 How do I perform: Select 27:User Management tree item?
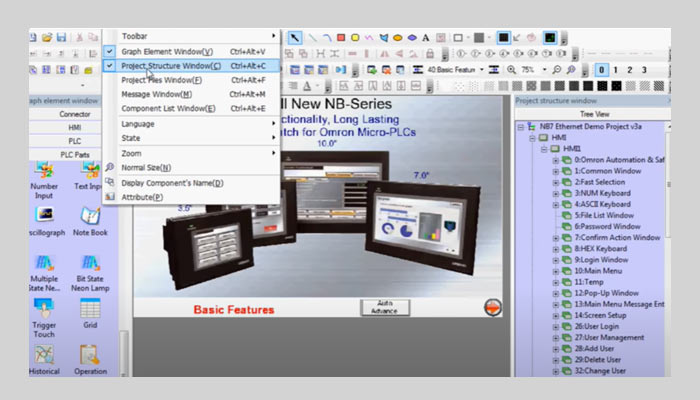[x=609, y=338]
